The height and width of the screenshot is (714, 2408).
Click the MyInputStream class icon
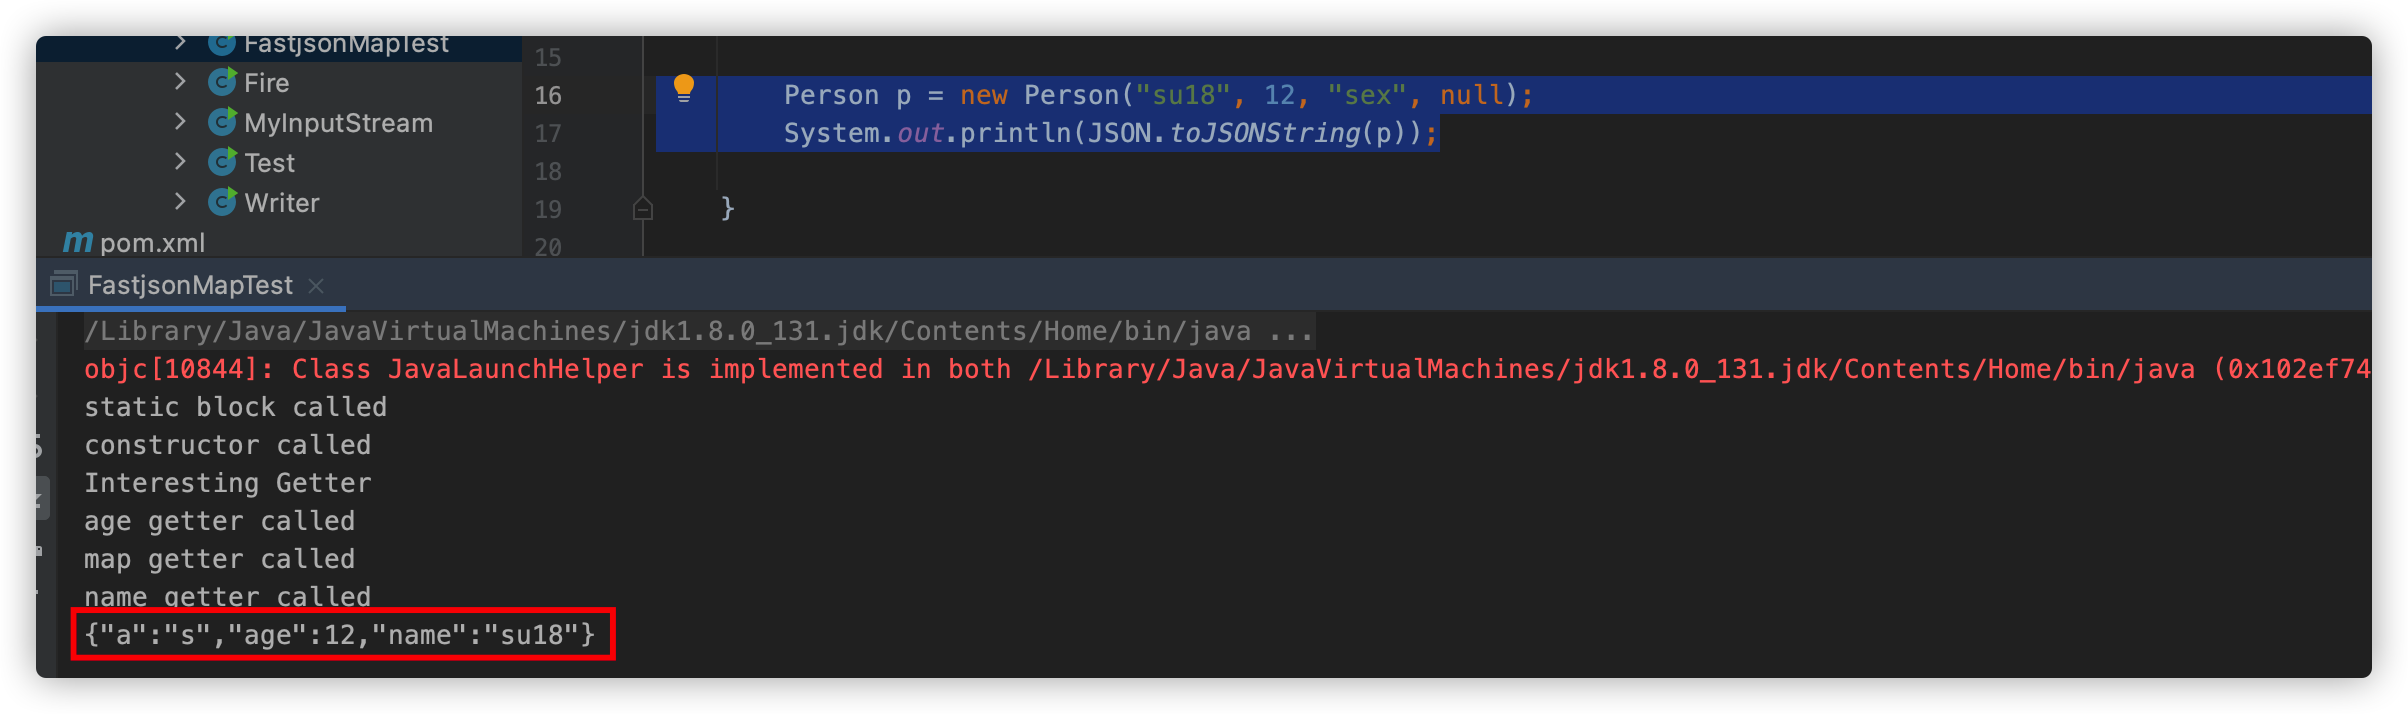pyautogui.click(x=222, y=122)
